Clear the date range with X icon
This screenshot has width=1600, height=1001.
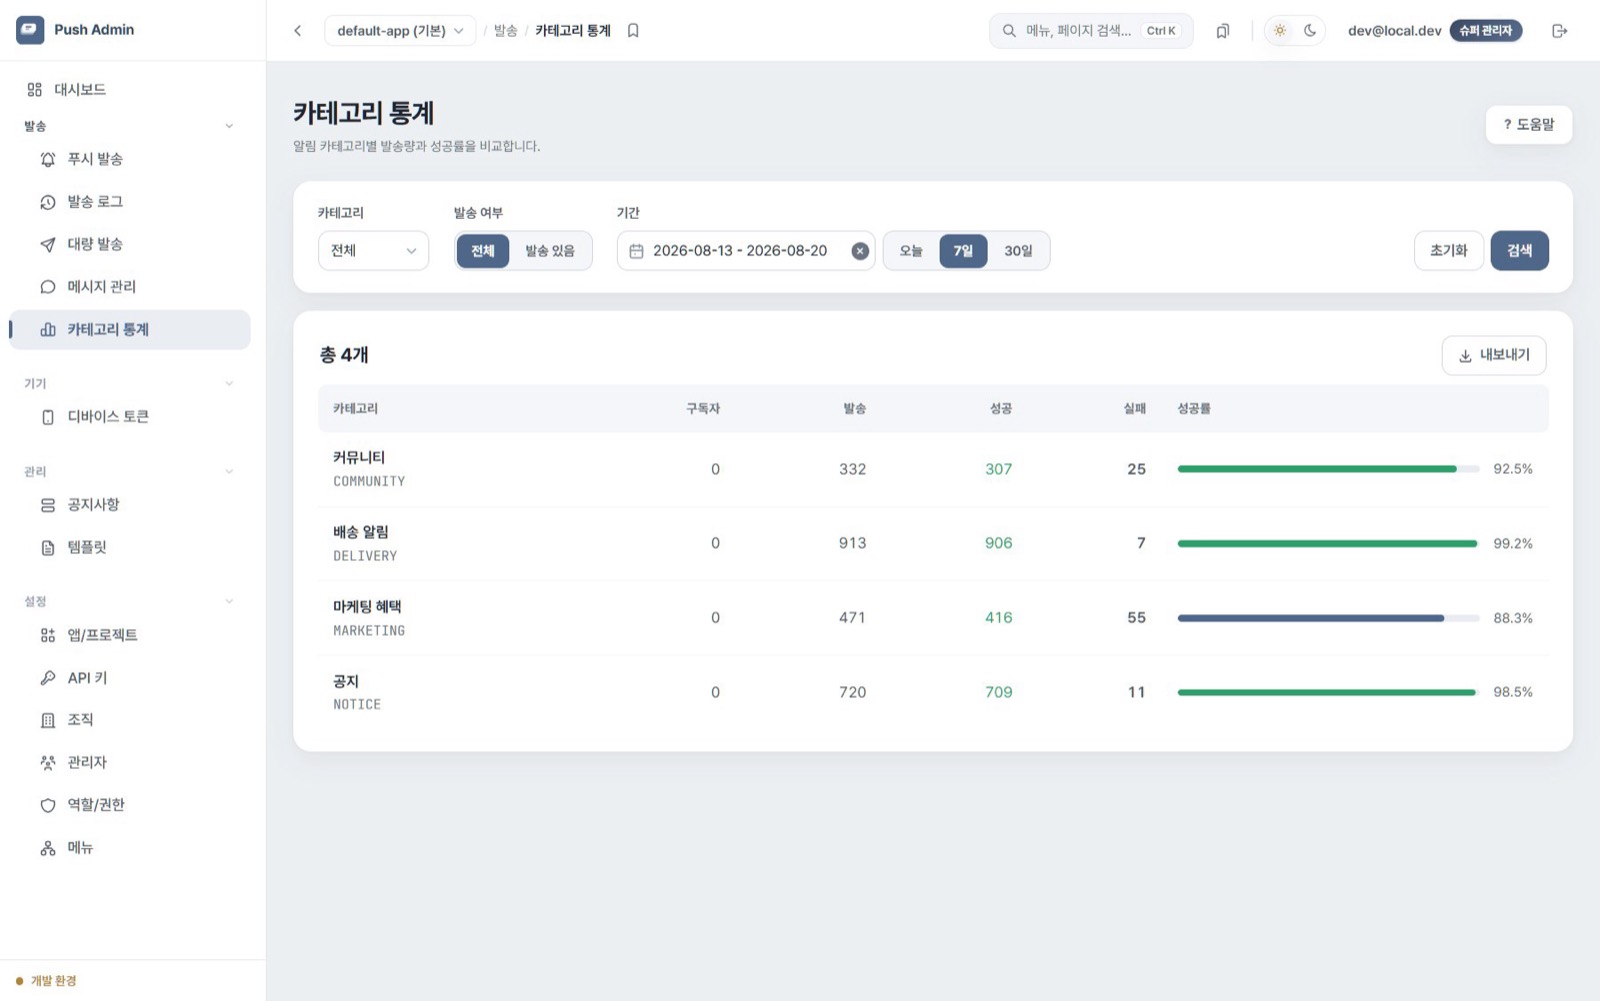(860, 251)
